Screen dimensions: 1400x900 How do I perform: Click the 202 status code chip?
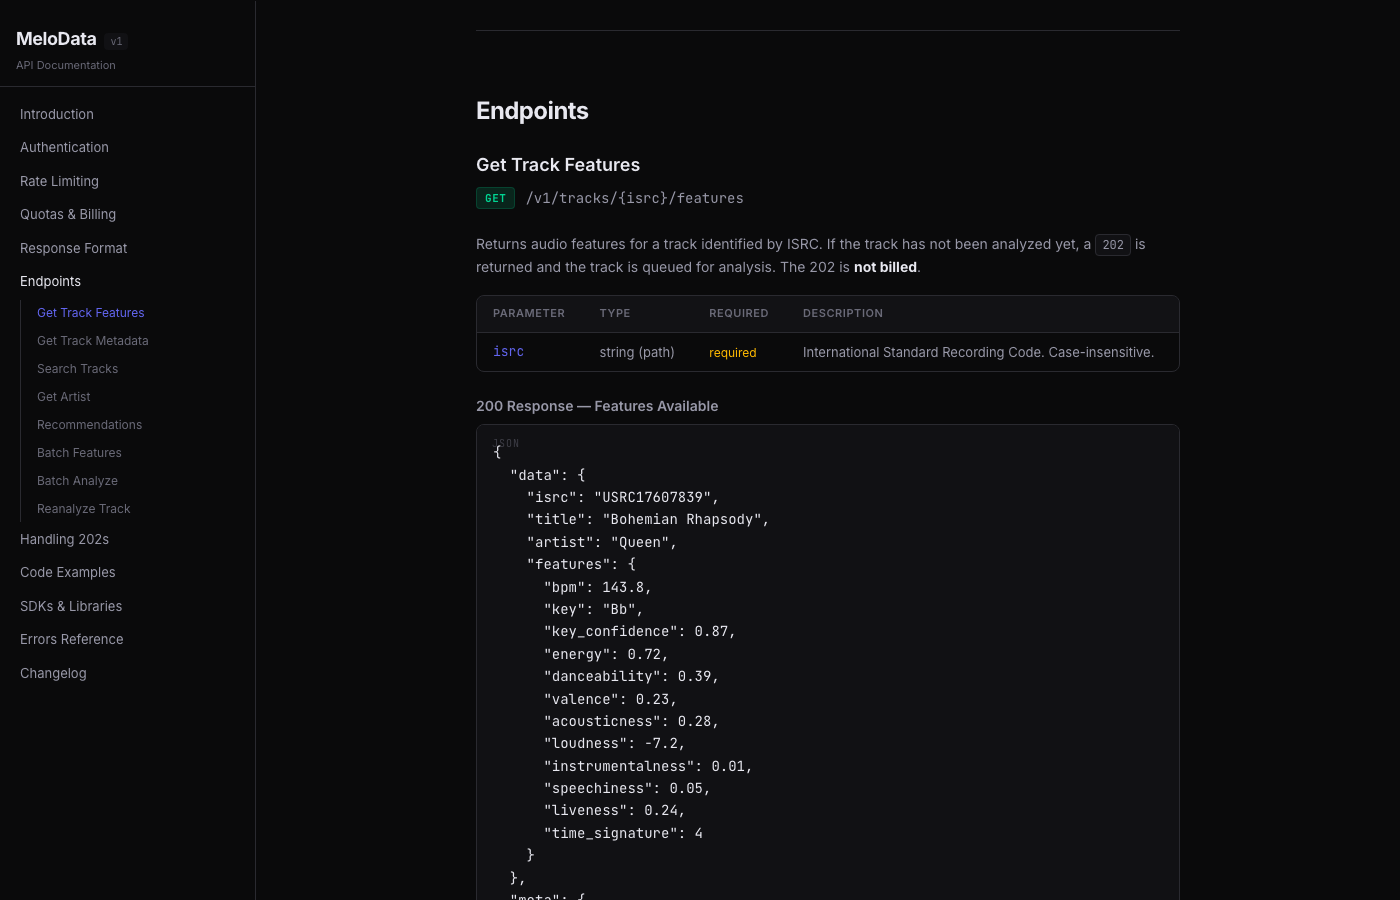tap(1112, 244)
